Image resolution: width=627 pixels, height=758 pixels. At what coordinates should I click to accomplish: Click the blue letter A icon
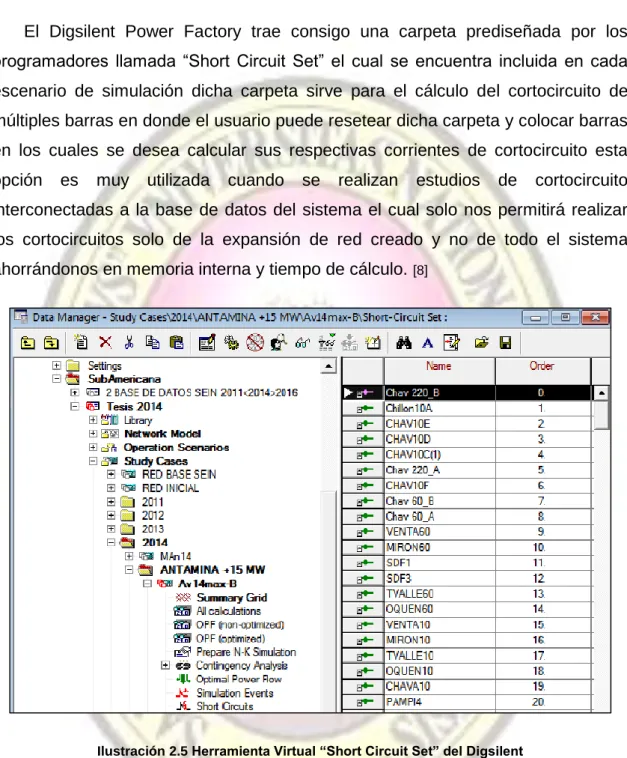427,343
